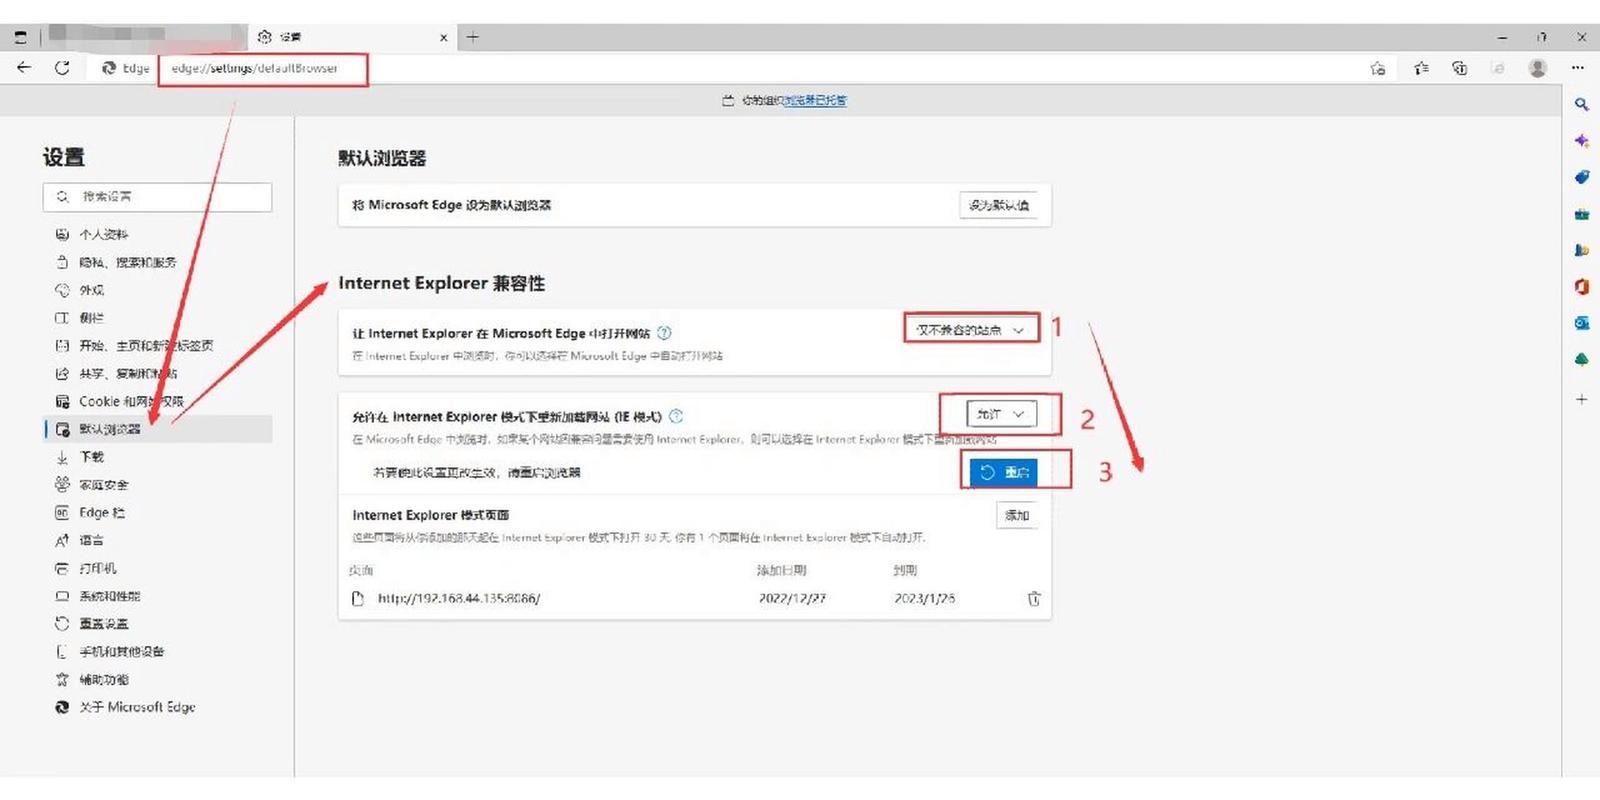Click the '默认浏览器' page heading
This screenshot has width=1600, height=800.
(x=382, y=158)
